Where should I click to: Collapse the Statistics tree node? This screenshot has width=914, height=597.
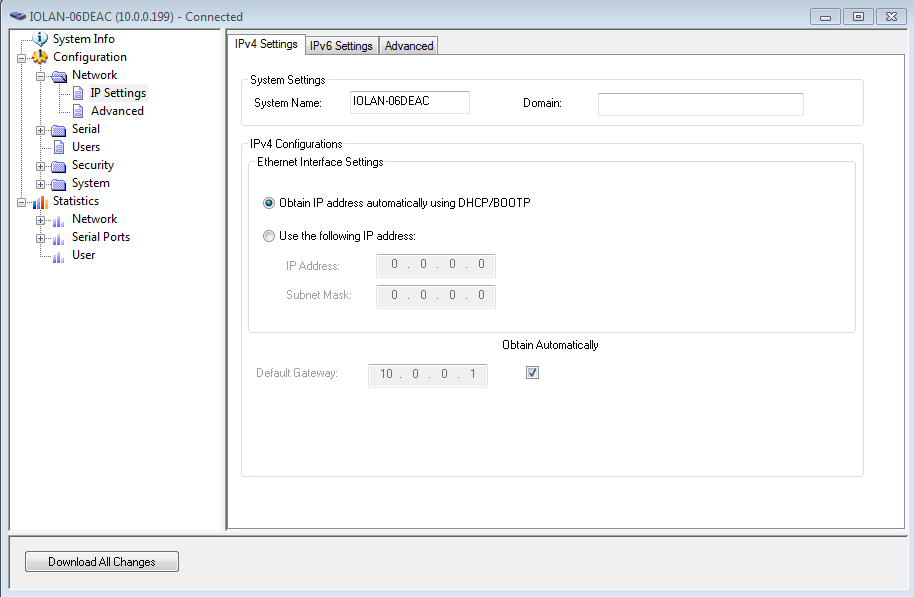[22, 203]
